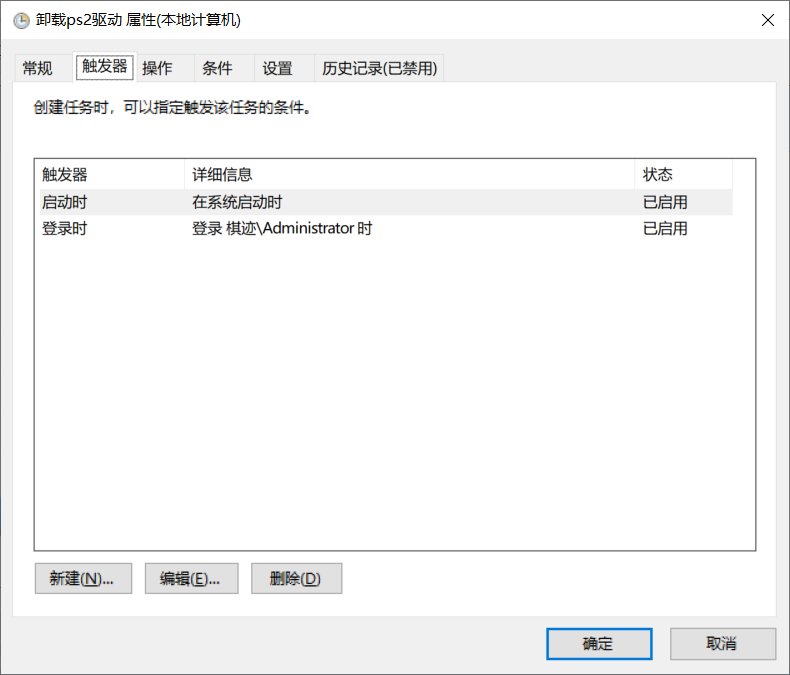Click the clock icon in the title bar
The height and width of the screenshot is (675, 790).
coord(21,21)
